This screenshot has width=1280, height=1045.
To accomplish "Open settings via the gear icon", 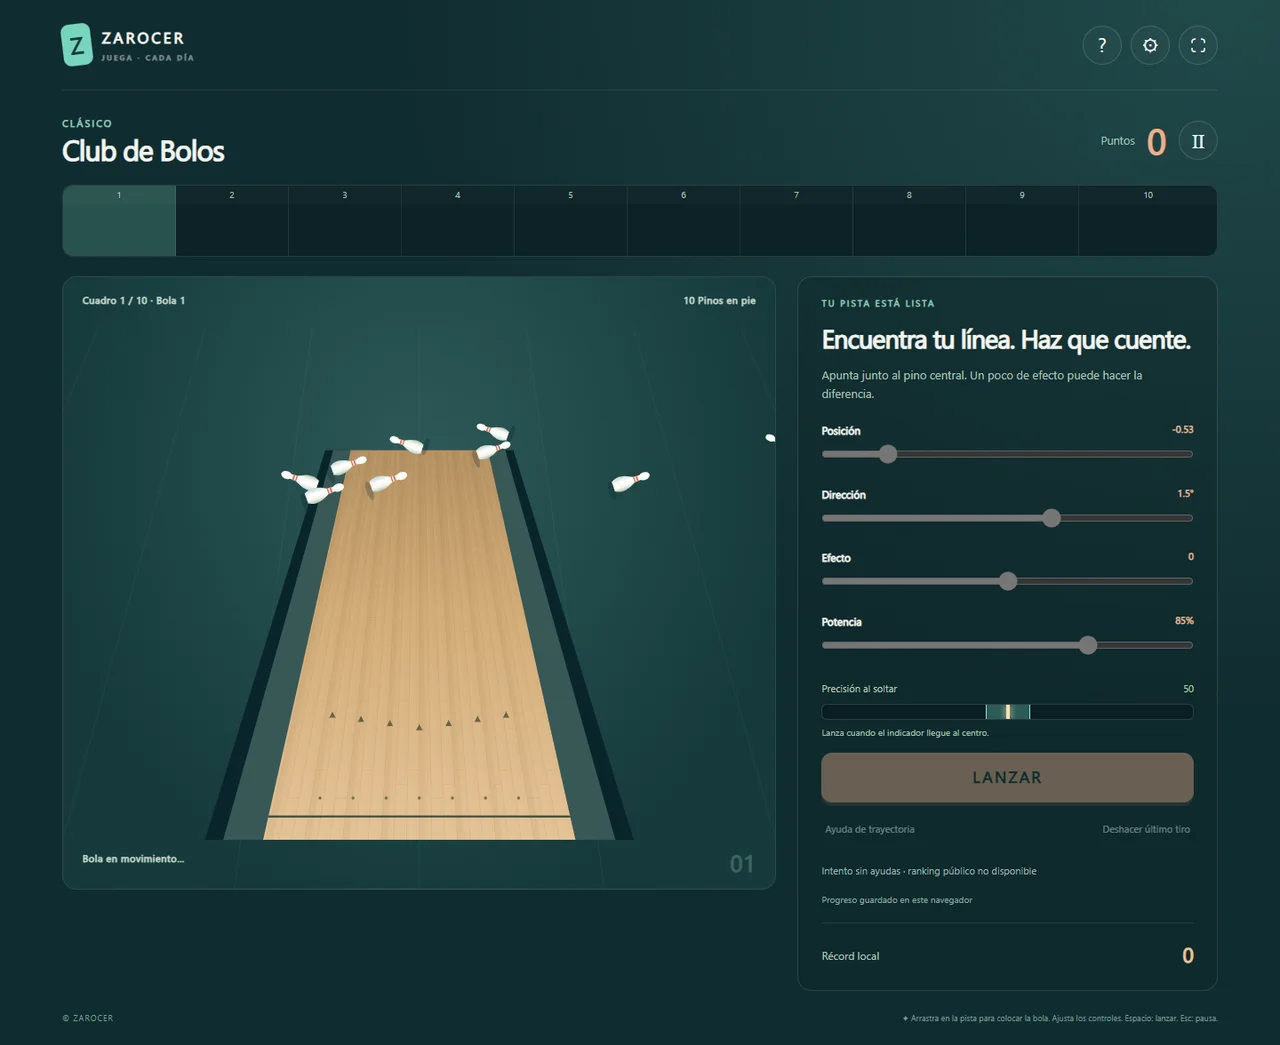I will click(1150, 45).
